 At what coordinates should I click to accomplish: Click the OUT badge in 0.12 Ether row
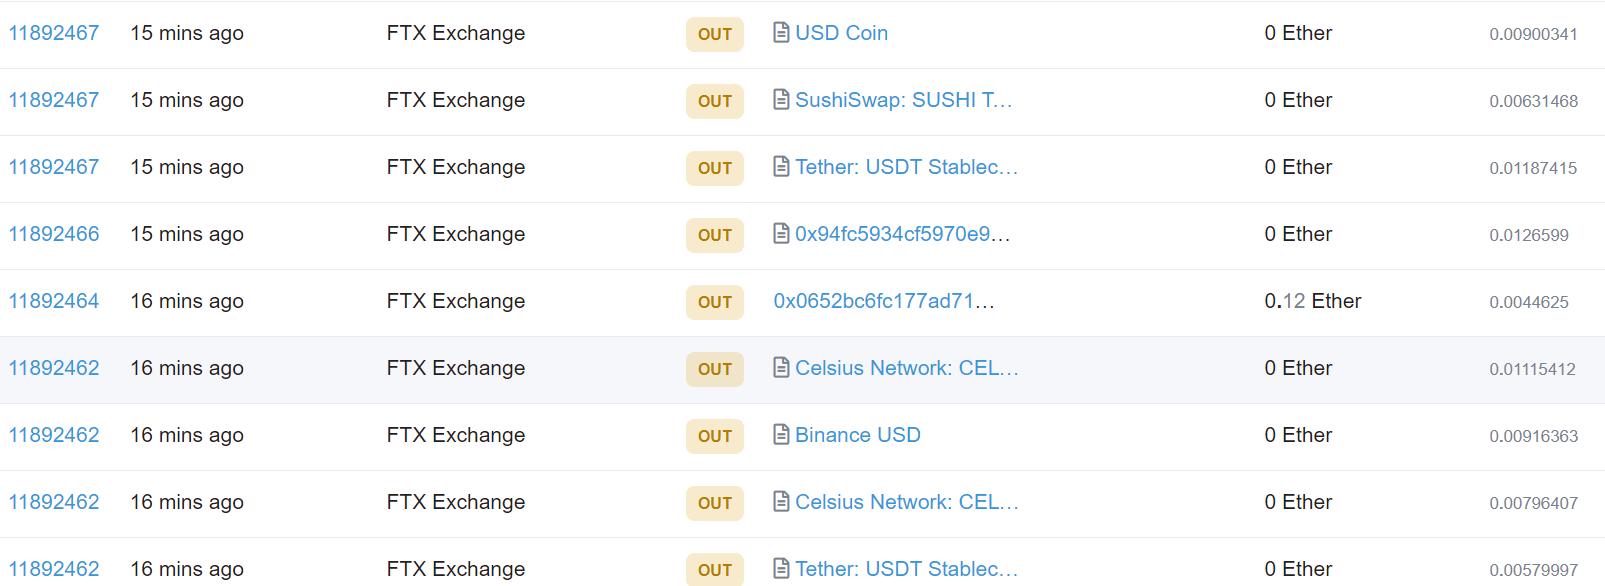(714, 302)
